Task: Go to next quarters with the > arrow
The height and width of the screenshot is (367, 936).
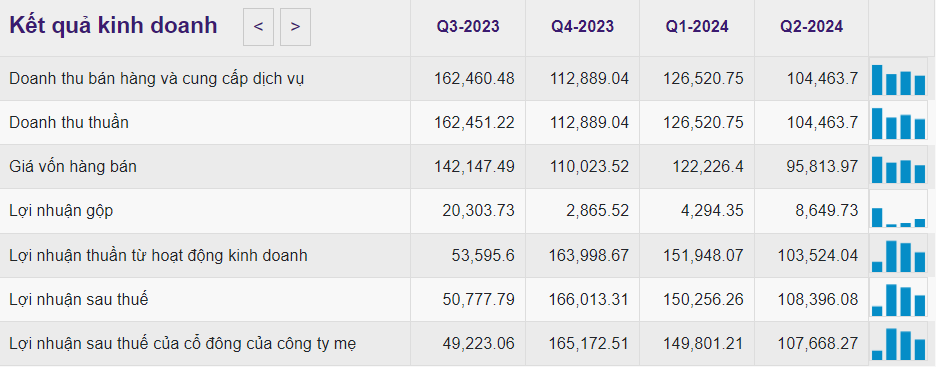Action: point(295,27)
